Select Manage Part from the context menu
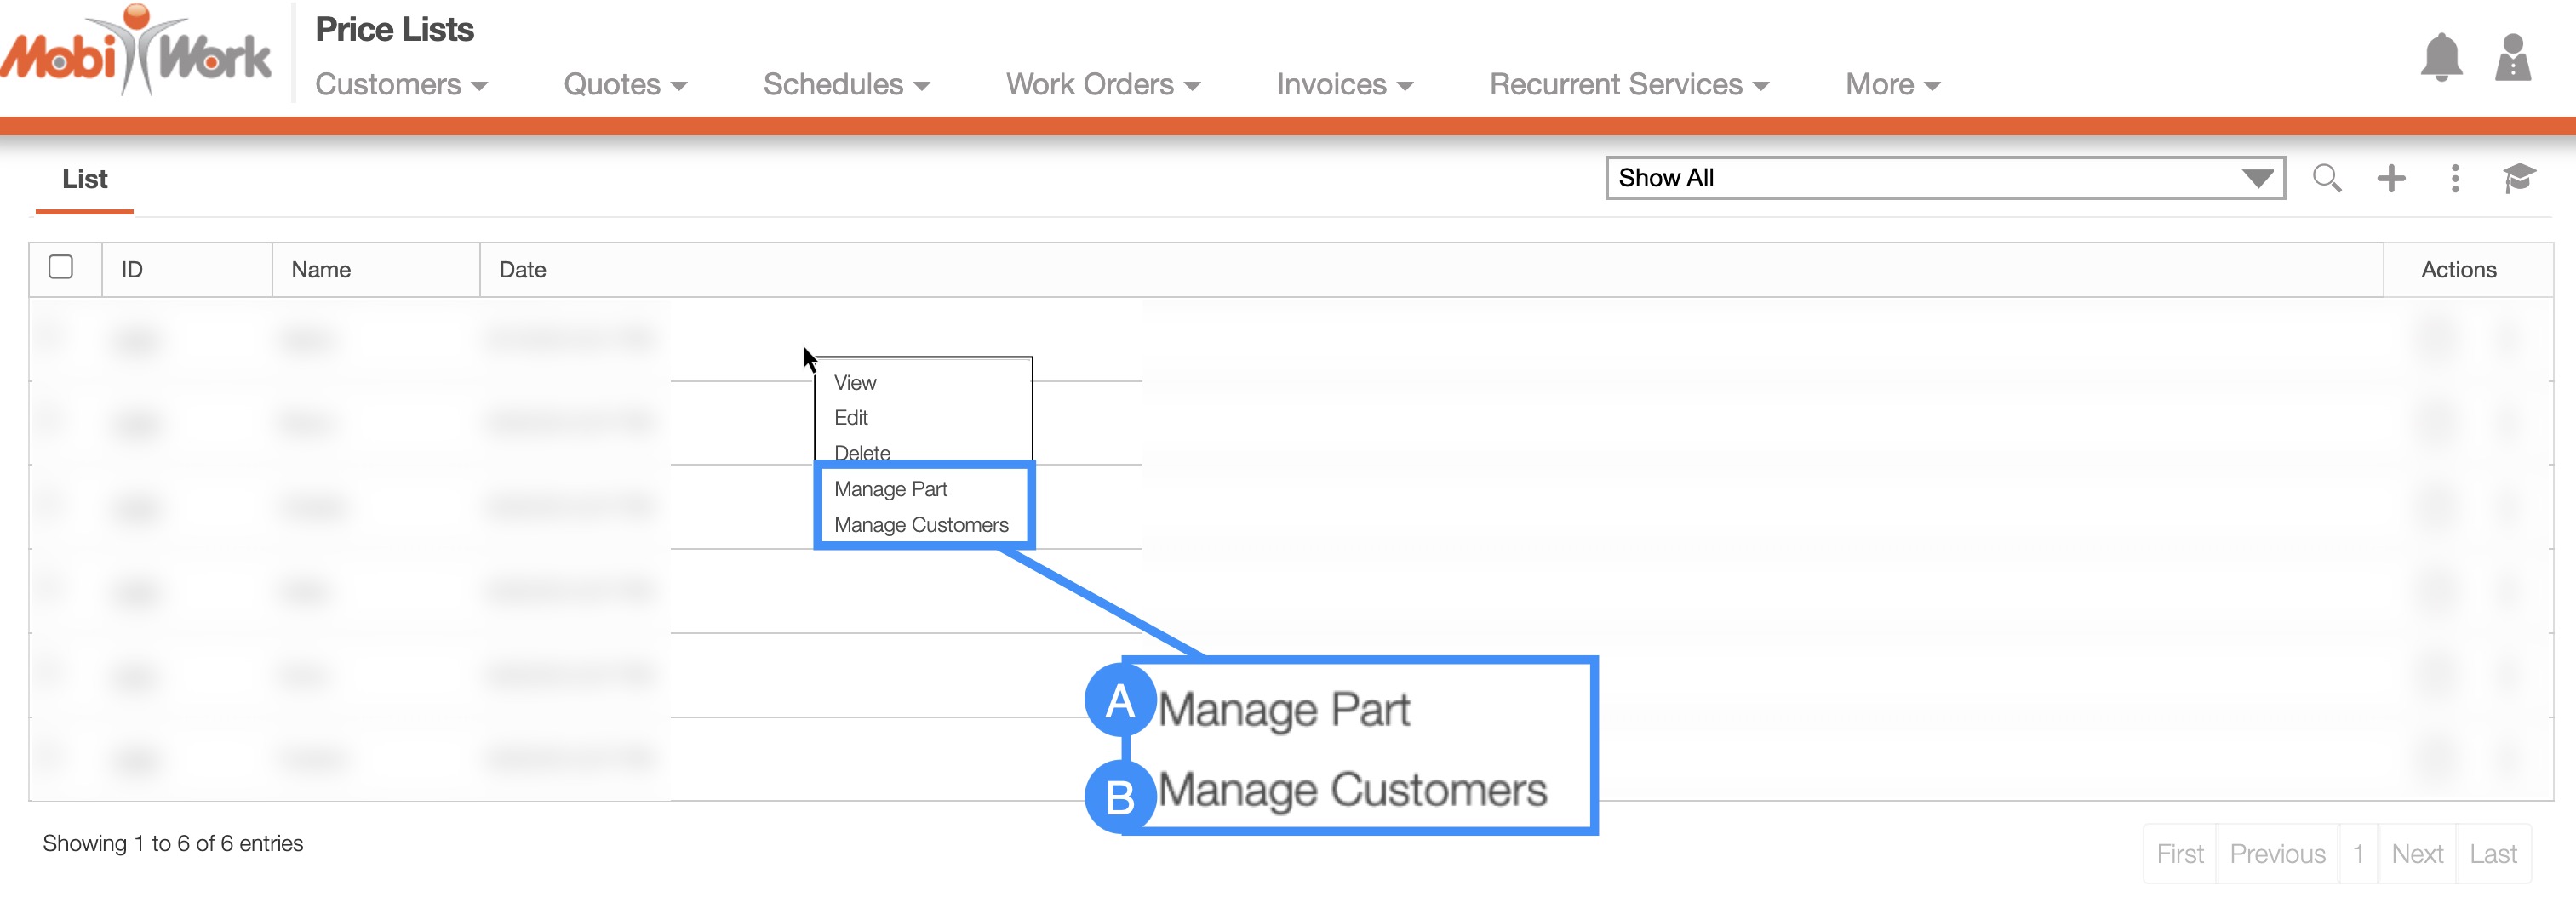Viewport: 2576px width, 897px height. pos(890,489)
